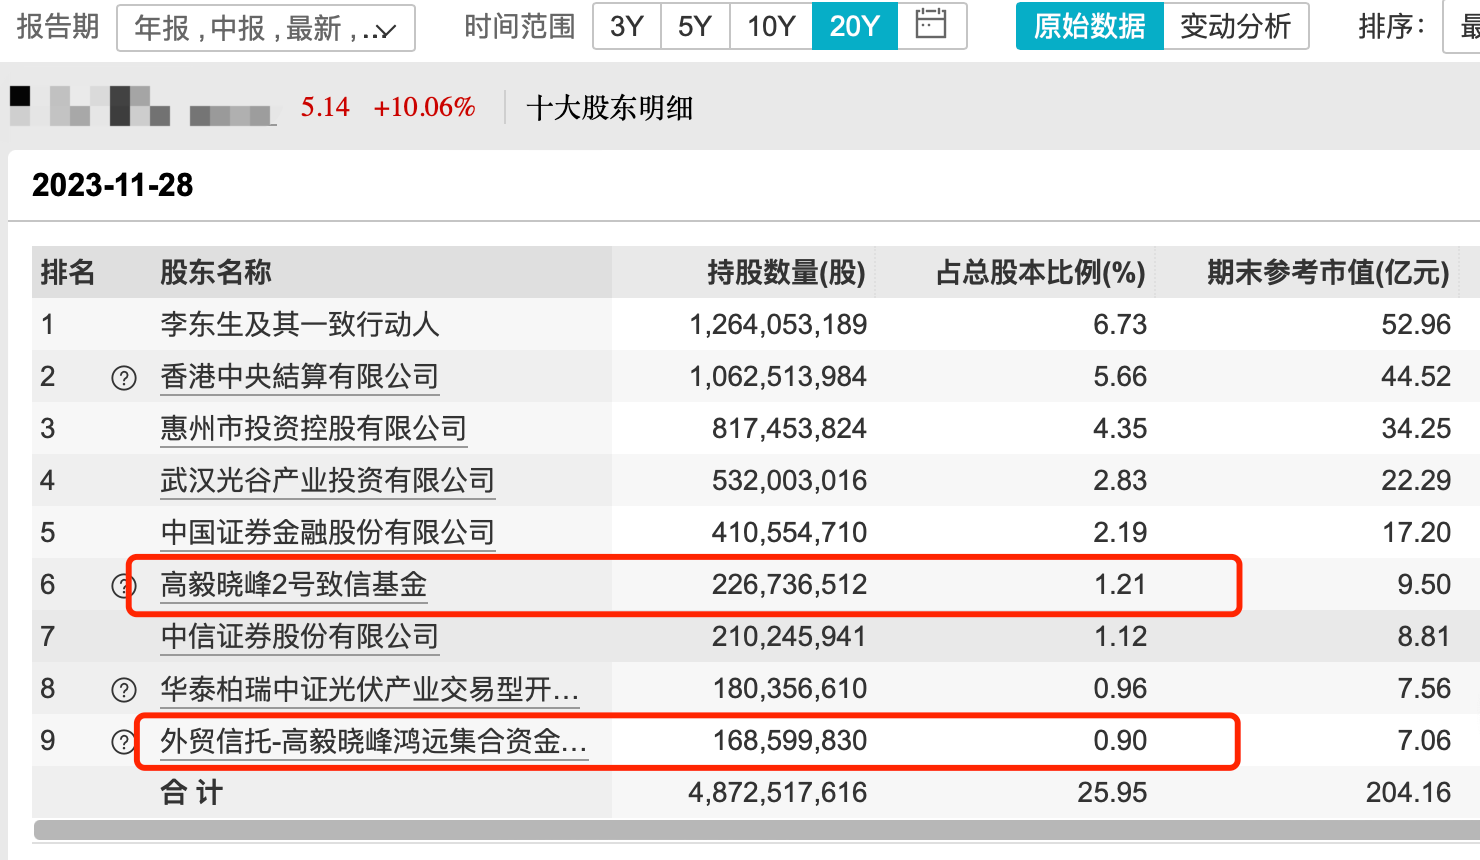The image size is (1480, 860).
Task: Click help icon beside 高毅晓峰2号致信基金
Action: pyautogui.click(x=124, y=586)
